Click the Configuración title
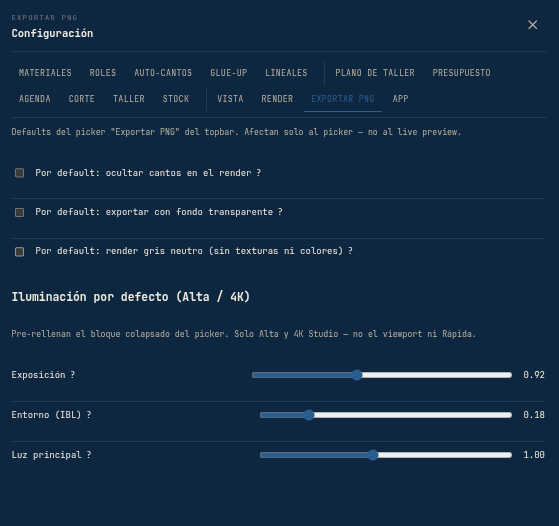Image resolution: width=559 pixels, height=526 pixels. 52,33
